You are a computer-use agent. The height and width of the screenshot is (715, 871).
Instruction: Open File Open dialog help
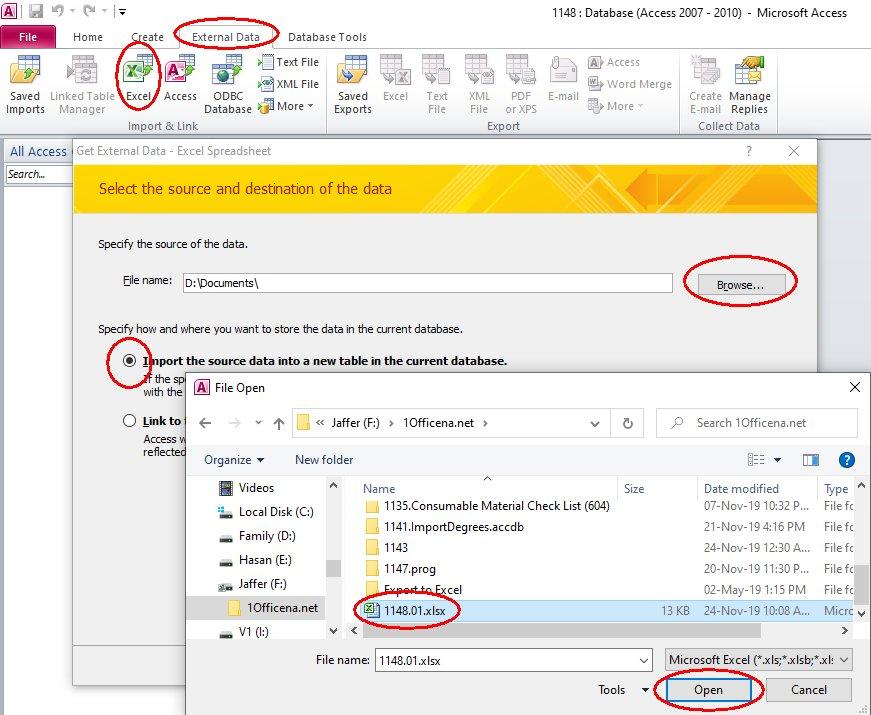pos(846,460)
